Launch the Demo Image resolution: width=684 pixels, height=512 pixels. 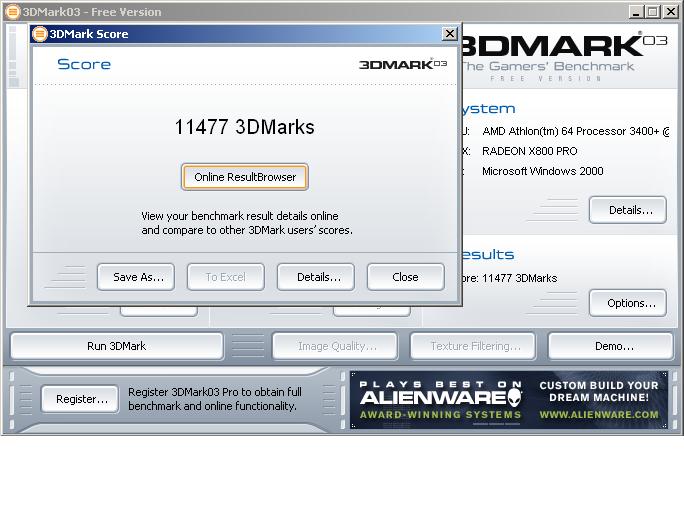click(611, 346)
